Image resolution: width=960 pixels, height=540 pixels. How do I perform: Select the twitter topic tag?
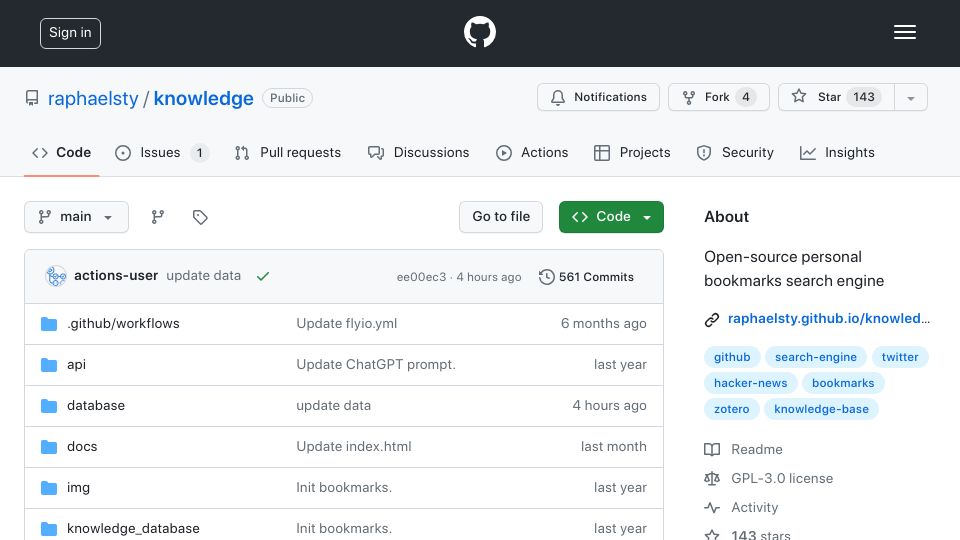pos(899,357)
